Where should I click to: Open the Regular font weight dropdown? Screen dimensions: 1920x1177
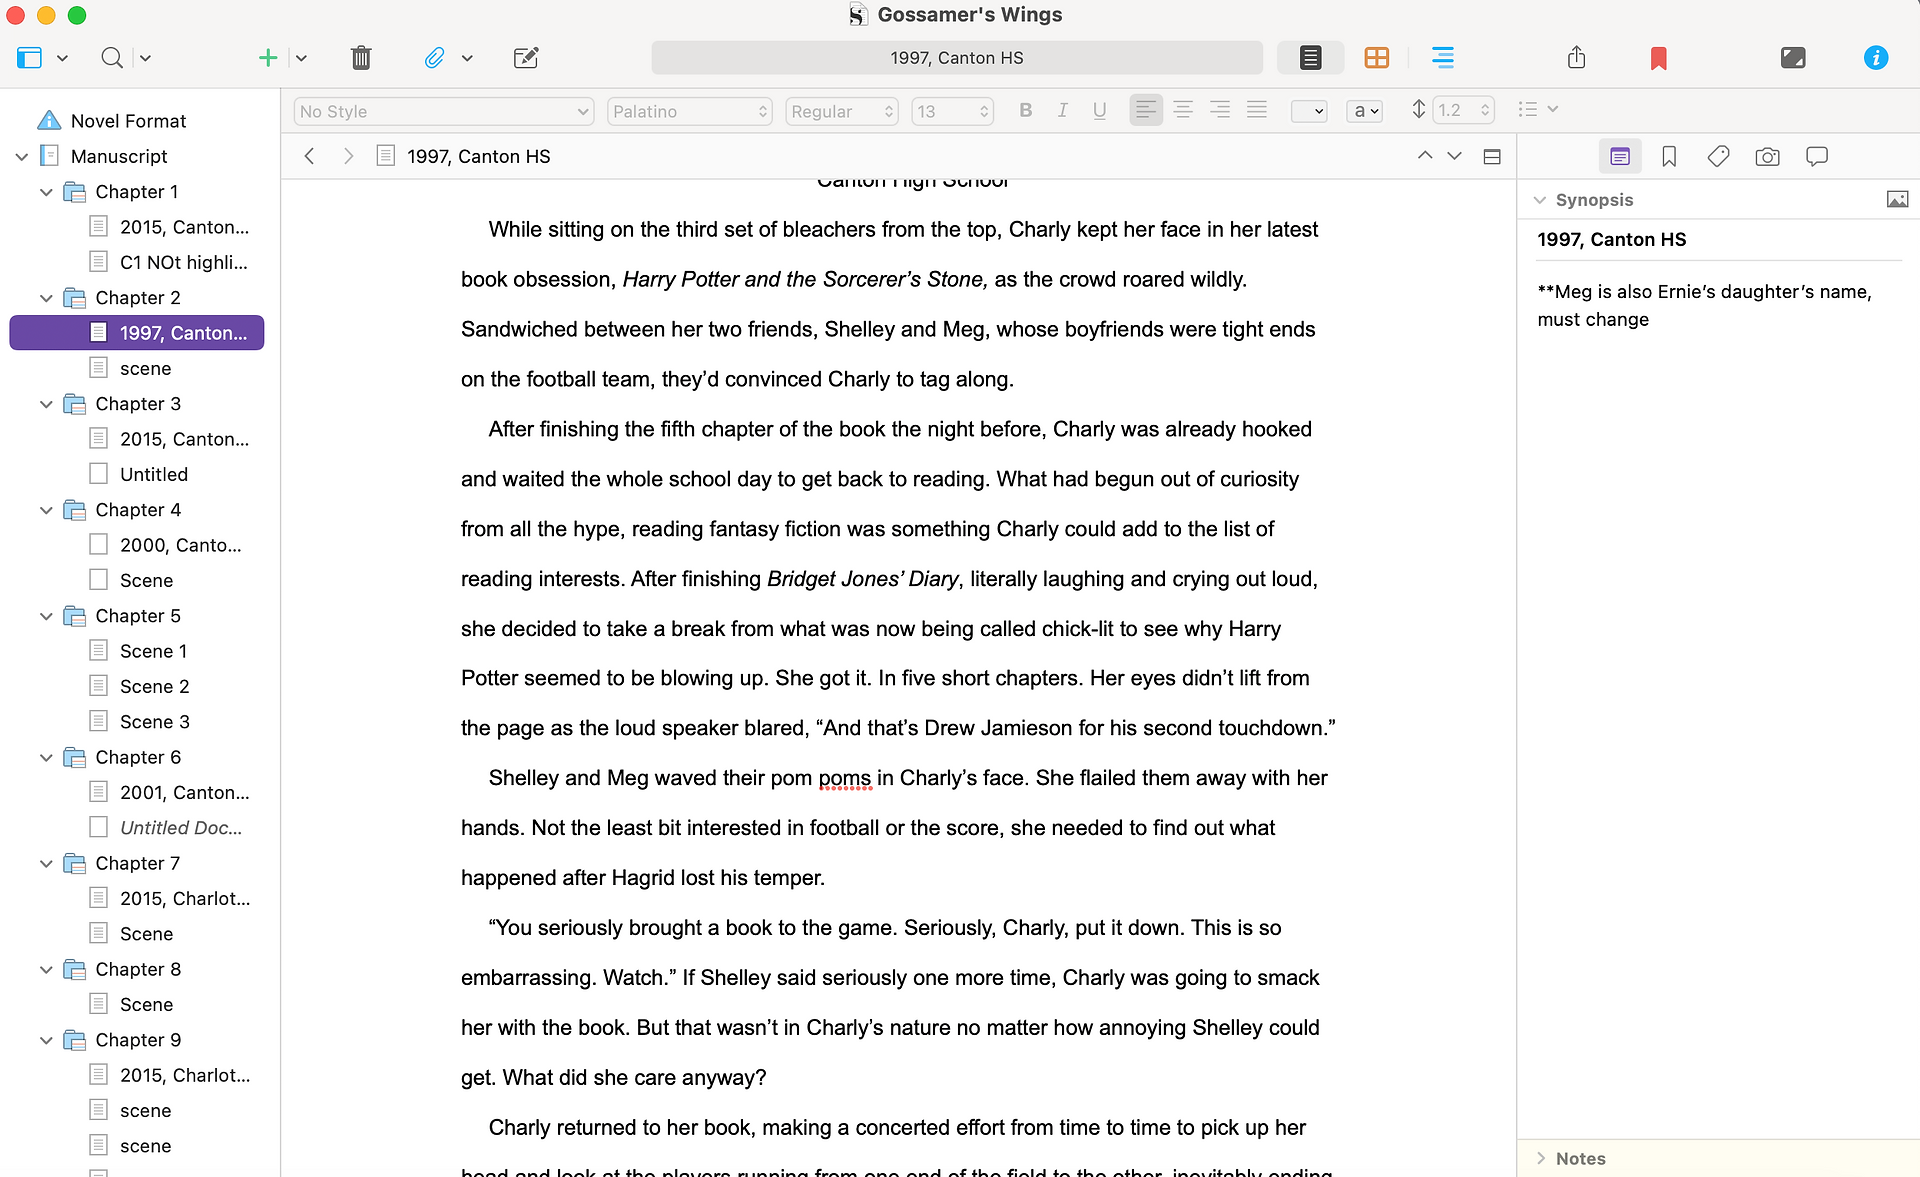point(842,111)
